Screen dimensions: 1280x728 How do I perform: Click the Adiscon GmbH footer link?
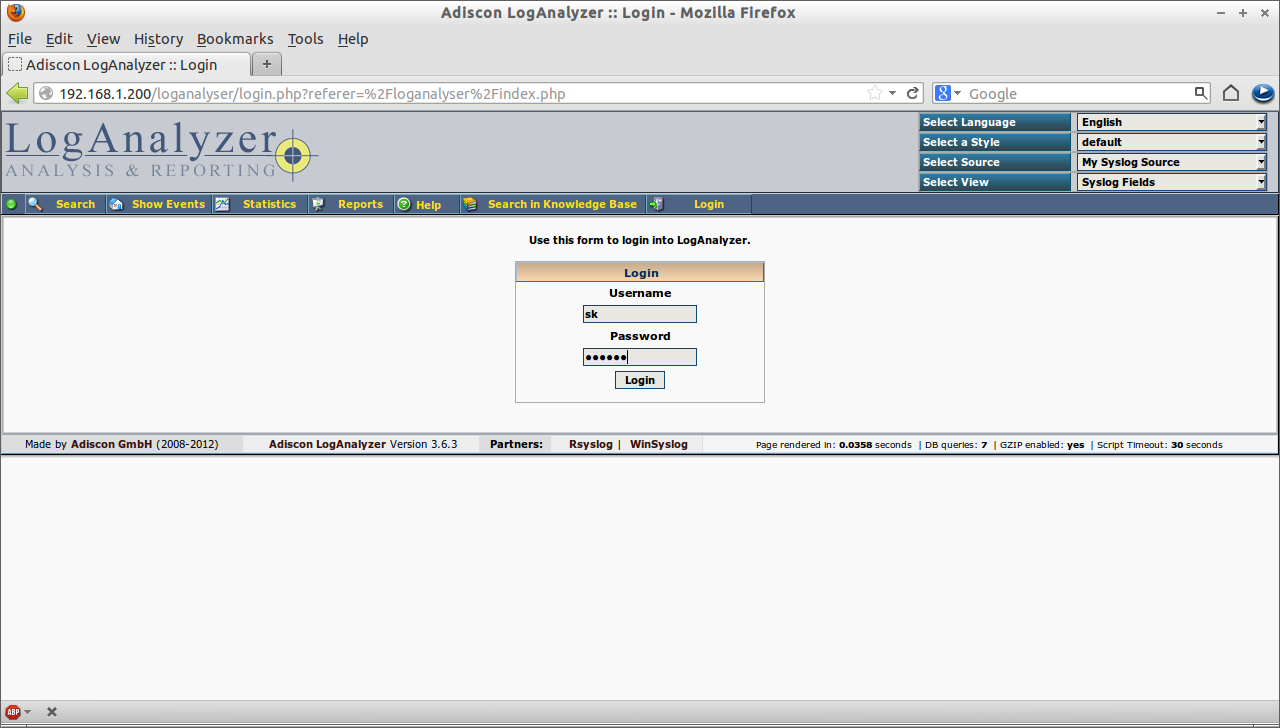(112, 444)
